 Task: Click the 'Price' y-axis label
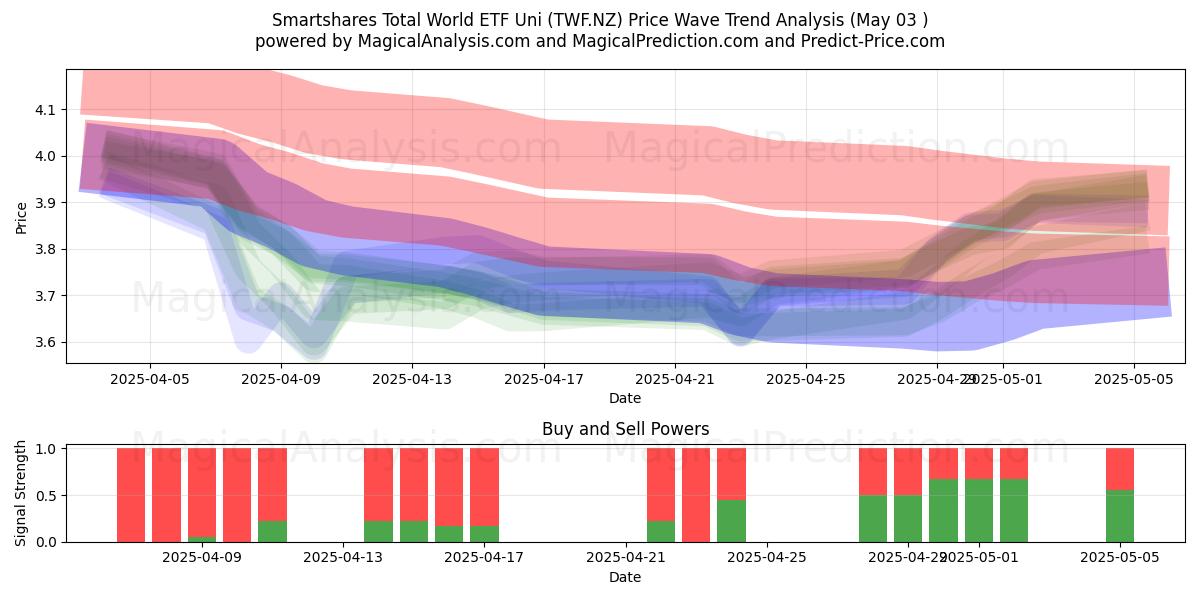(22, 216)
